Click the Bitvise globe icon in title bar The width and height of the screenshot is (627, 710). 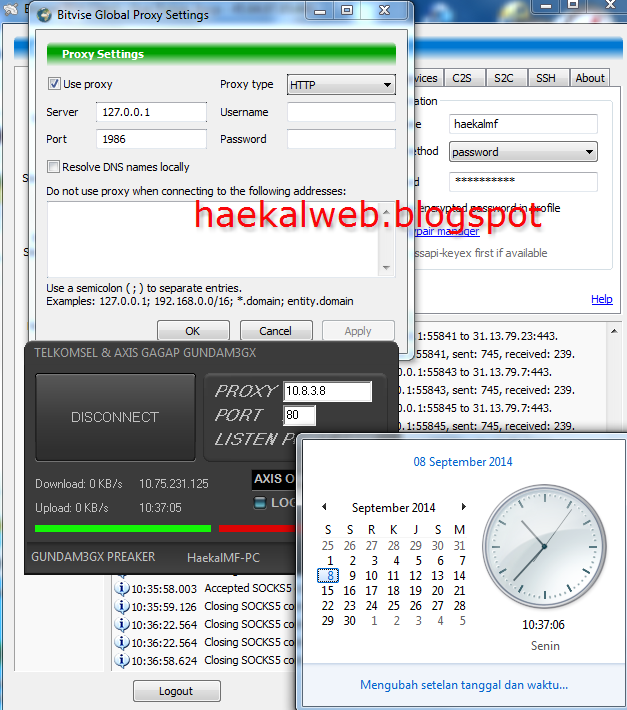click(44, 14)
